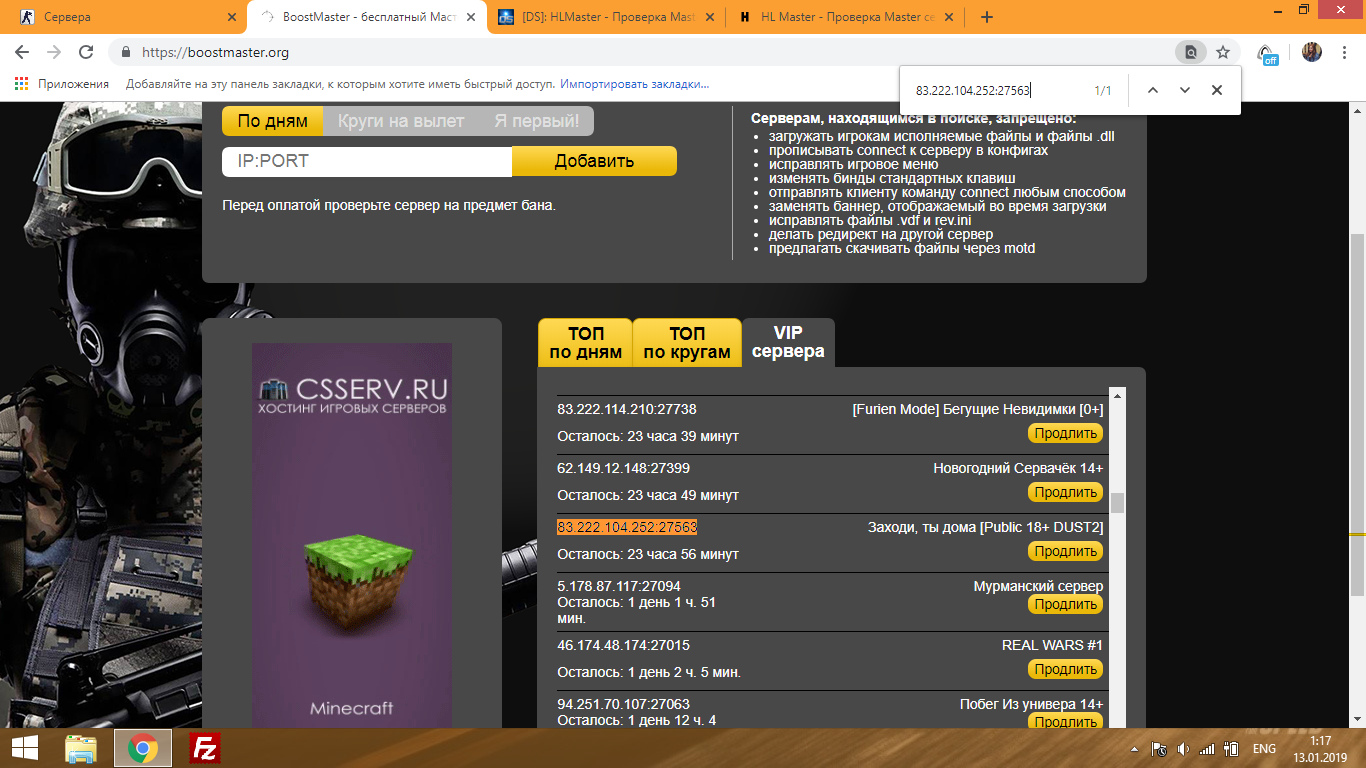Image resolution: width=1366 pixels, height=768 pixels.
Task: Open the ТОП по кругам tab
Action: 687,342
